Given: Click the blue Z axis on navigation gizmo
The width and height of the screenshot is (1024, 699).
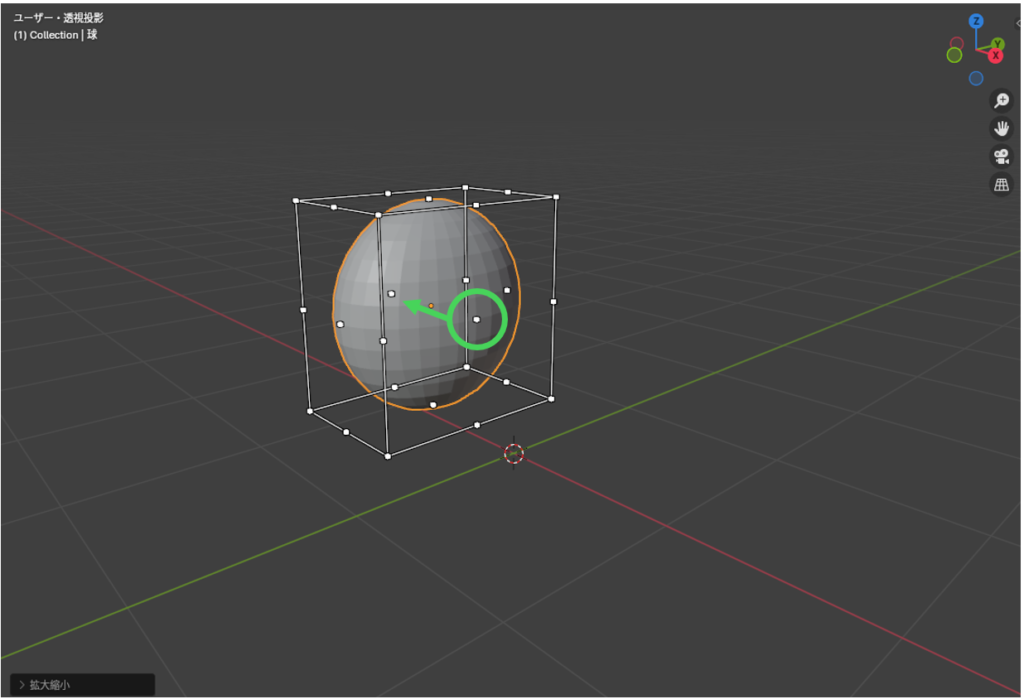Looking at the screenshot, I should pos(976,21).
